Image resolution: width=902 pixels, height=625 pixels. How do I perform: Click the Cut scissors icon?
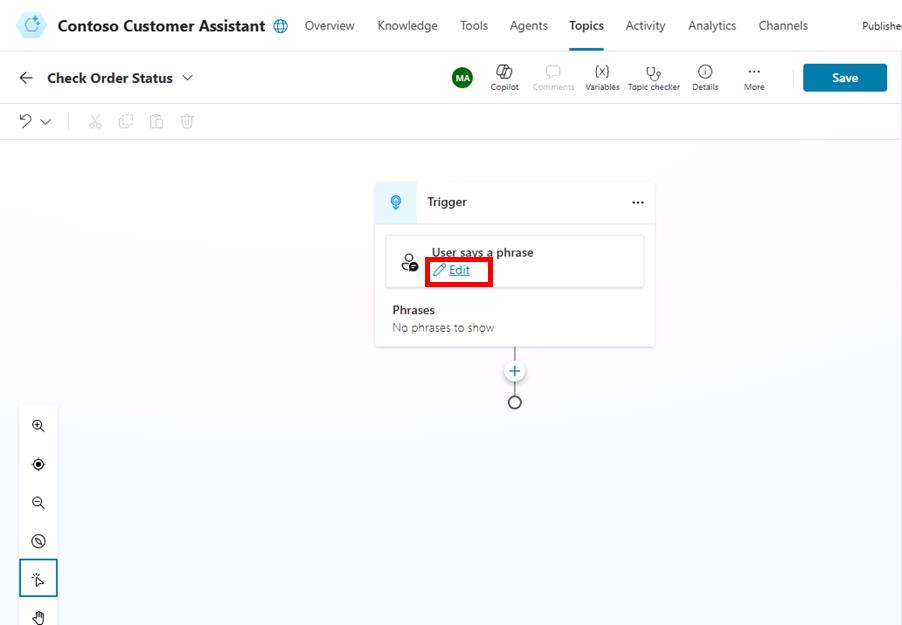coord(95,121)
